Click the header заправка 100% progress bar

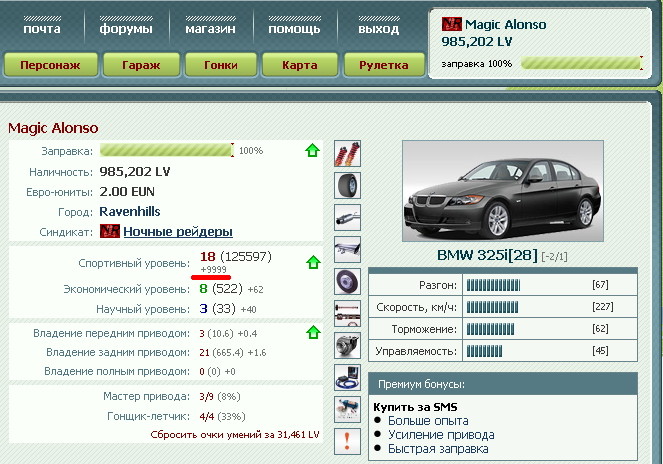pyautogui.click(x=582, y=63)
